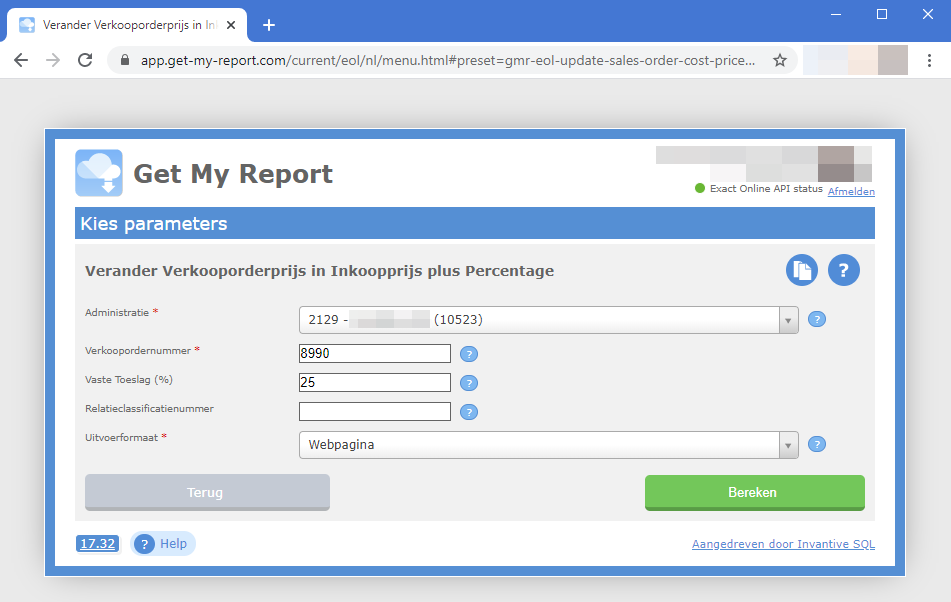
Task: Click the copy documents icon
Action: coord(802,270)
